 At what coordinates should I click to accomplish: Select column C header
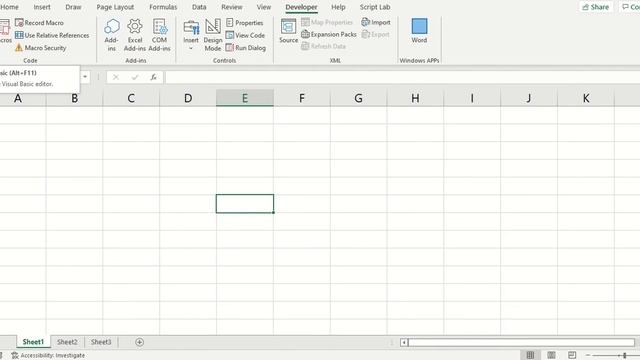pos(131,98)
